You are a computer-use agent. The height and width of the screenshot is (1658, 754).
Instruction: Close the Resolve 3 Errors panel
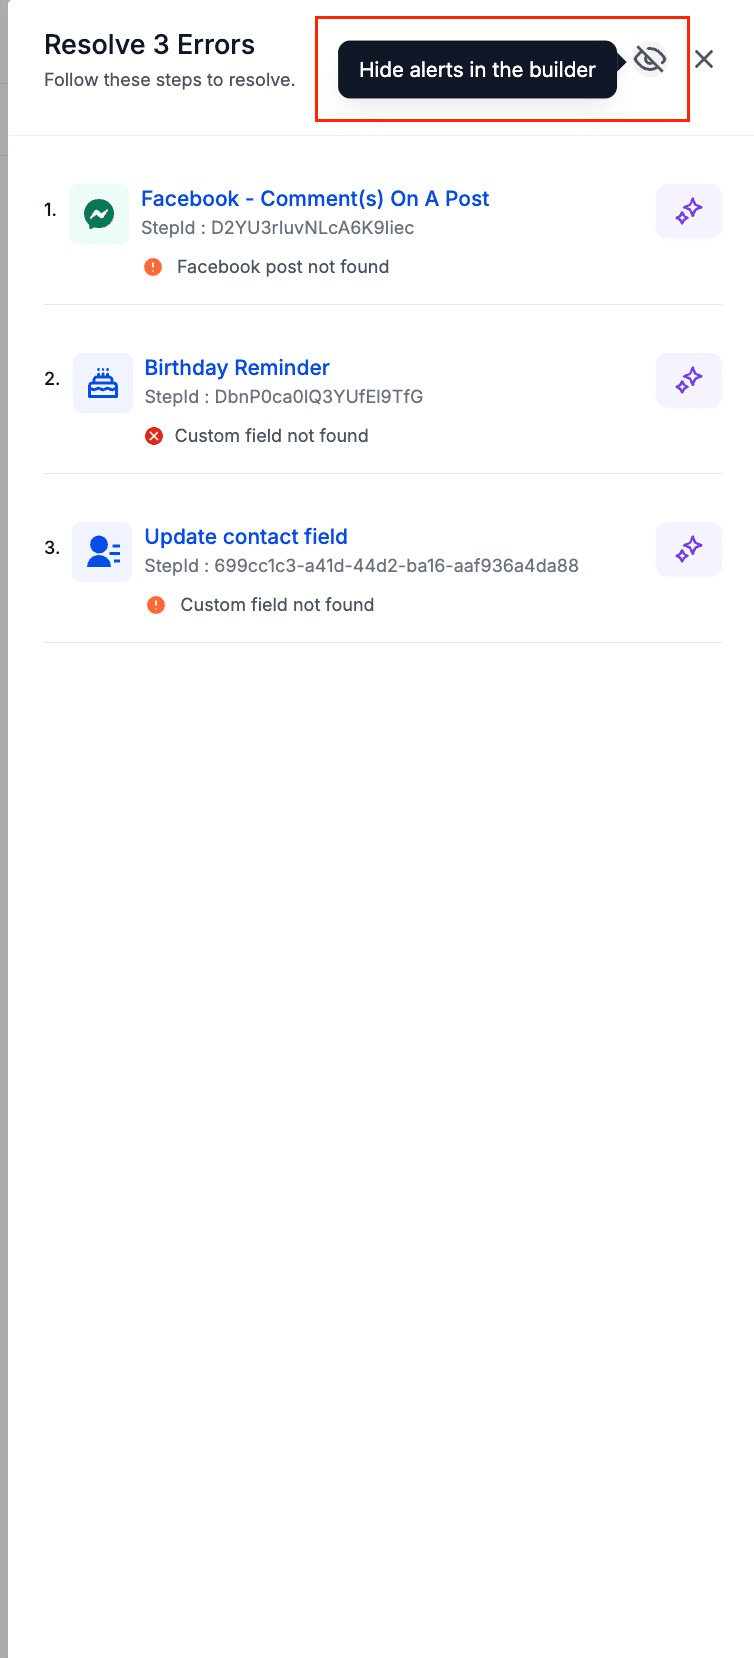(704, 59)
